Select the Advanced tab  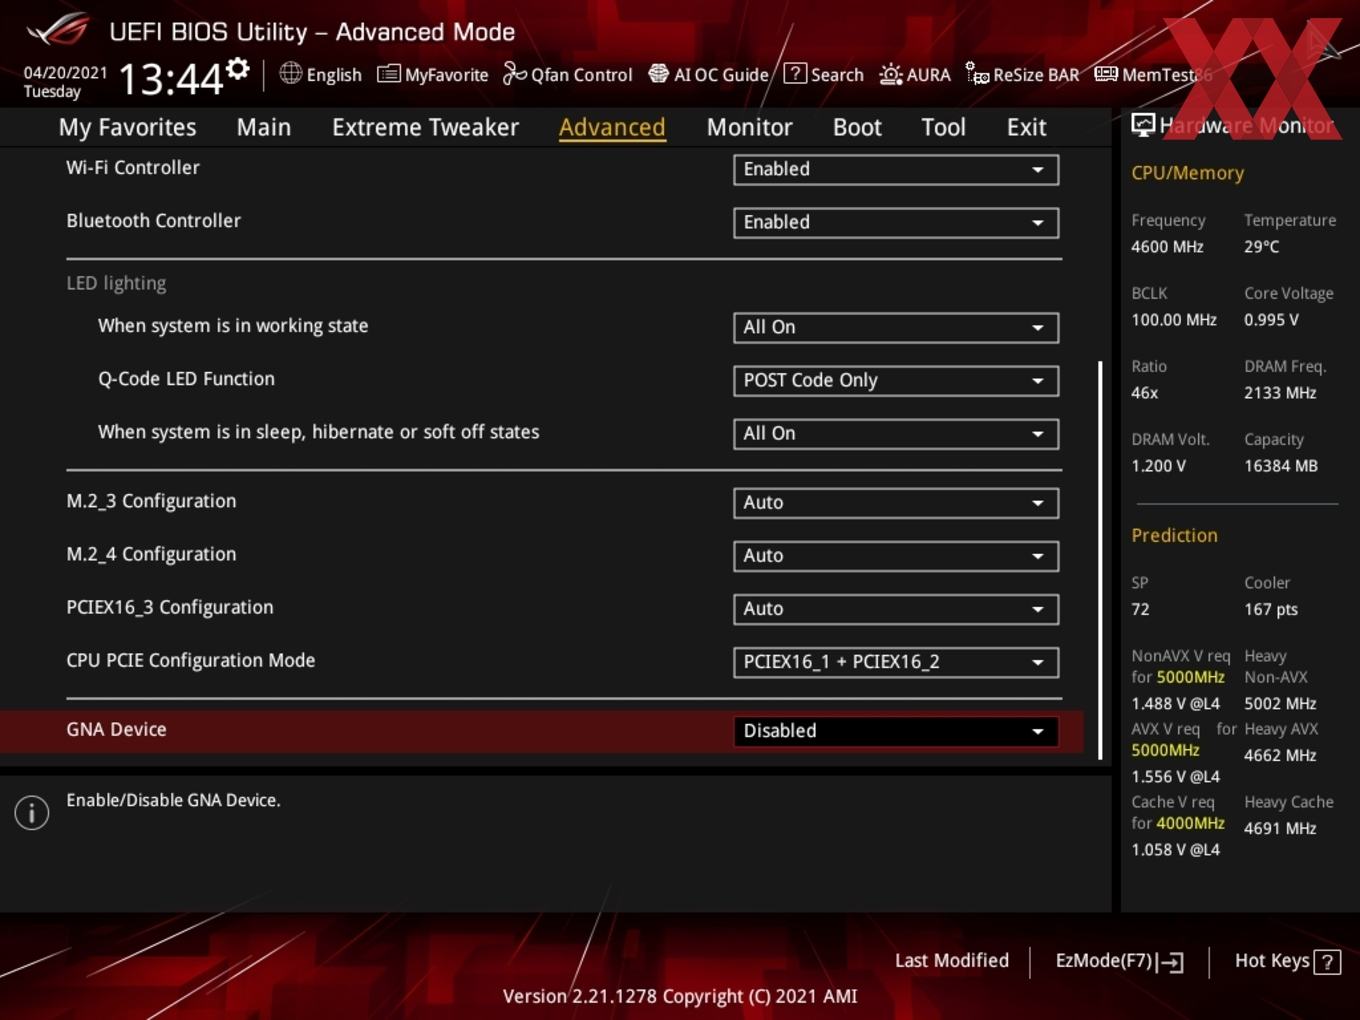pyautogui.click(x=612, y=127)
